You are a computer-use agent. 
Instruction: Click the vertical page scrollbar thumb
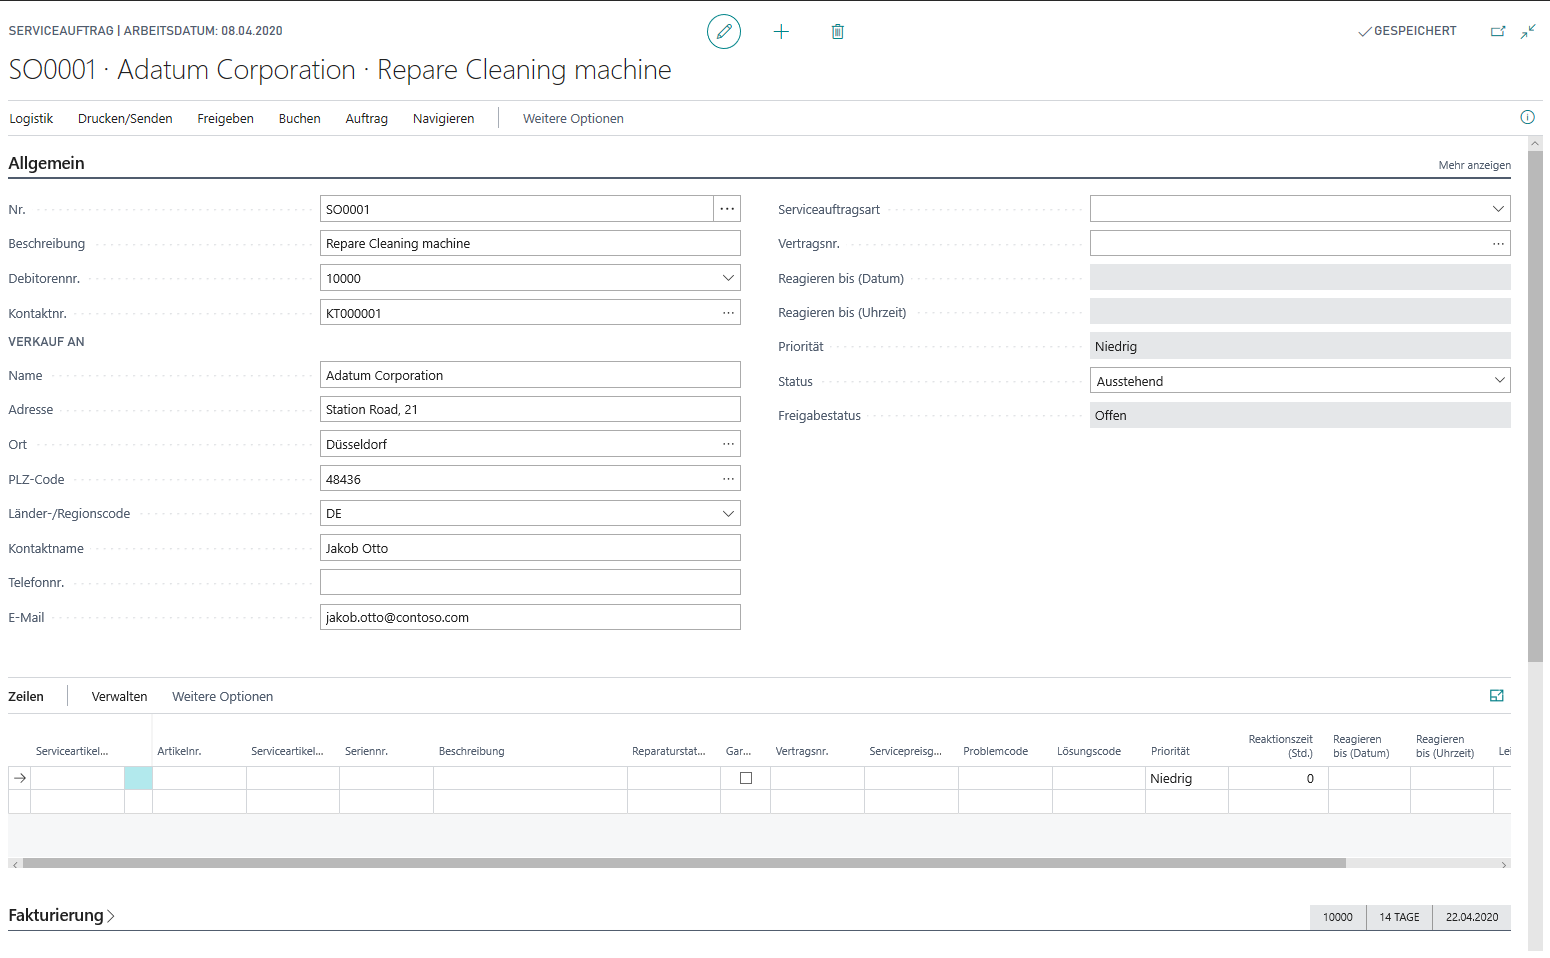pos(1535,405)
